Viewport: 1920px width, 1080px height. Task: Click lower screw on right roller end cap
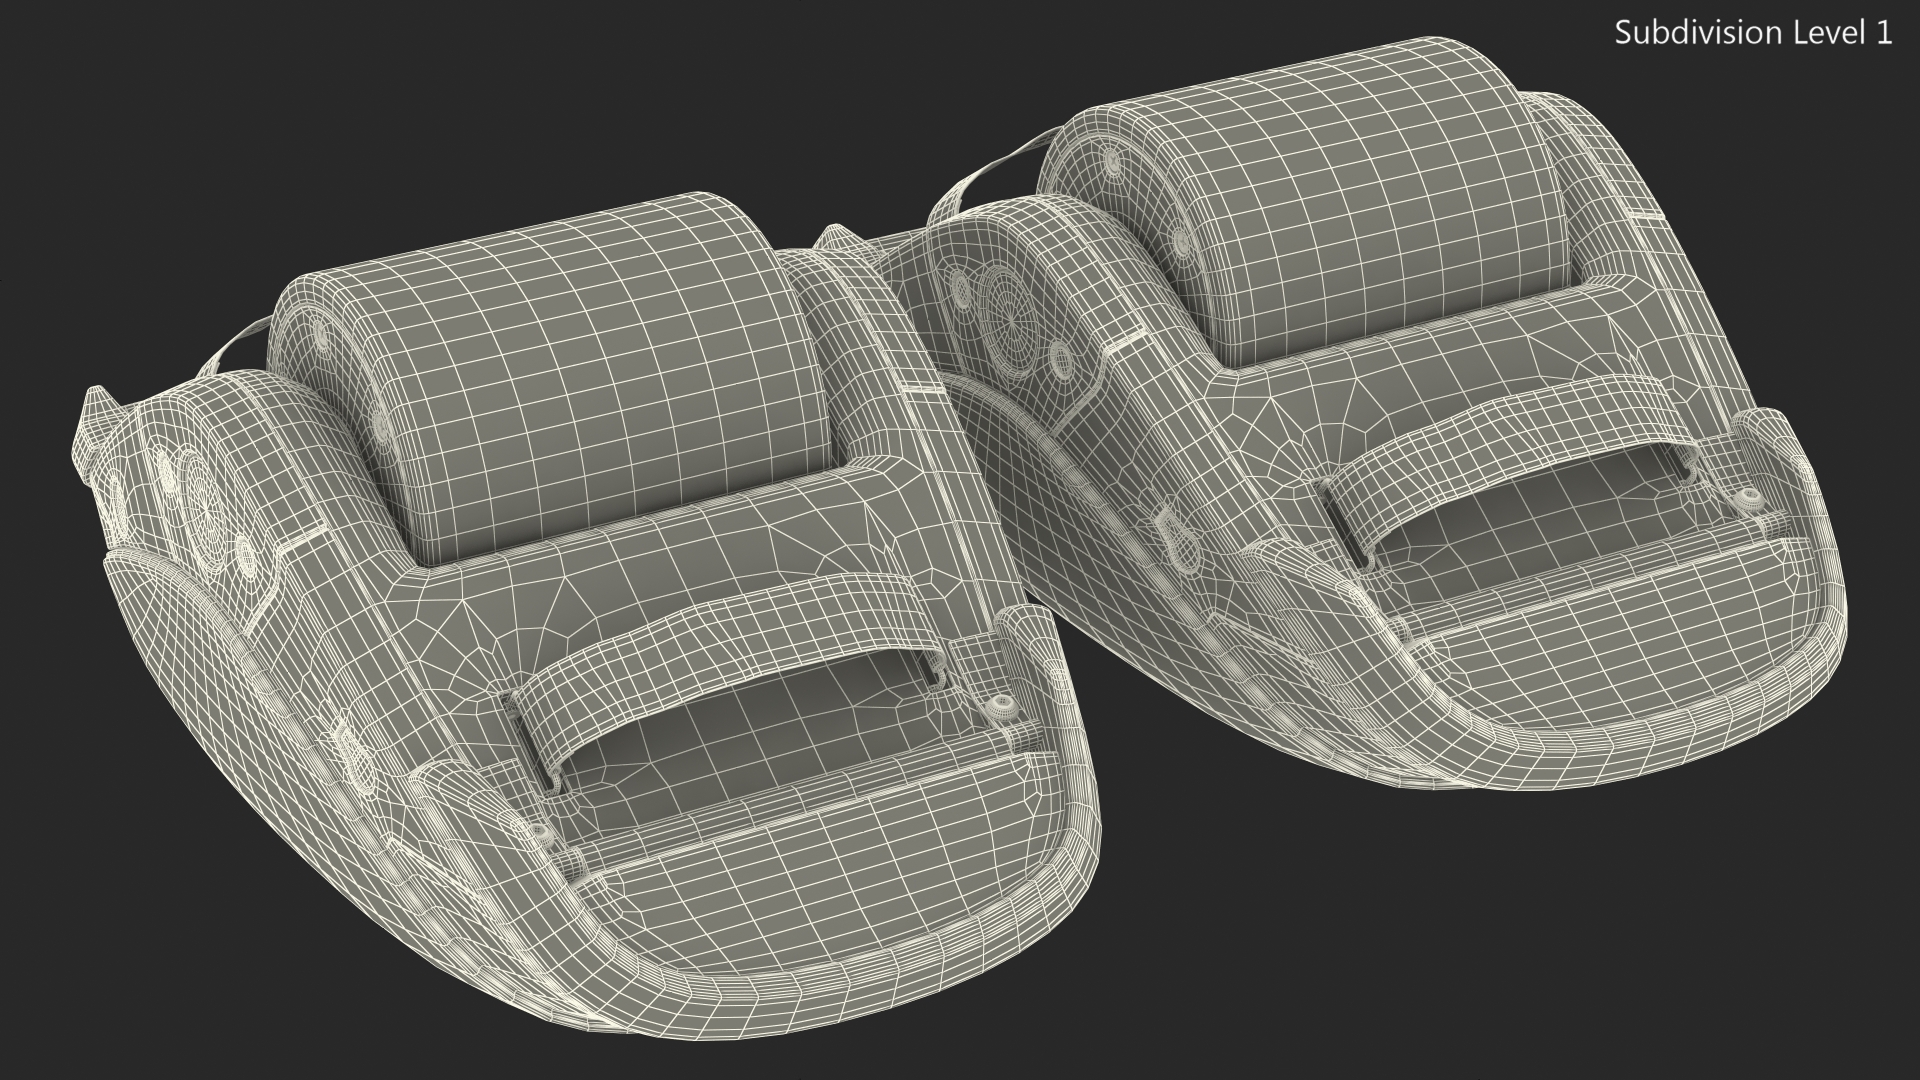click(1180, 240)
